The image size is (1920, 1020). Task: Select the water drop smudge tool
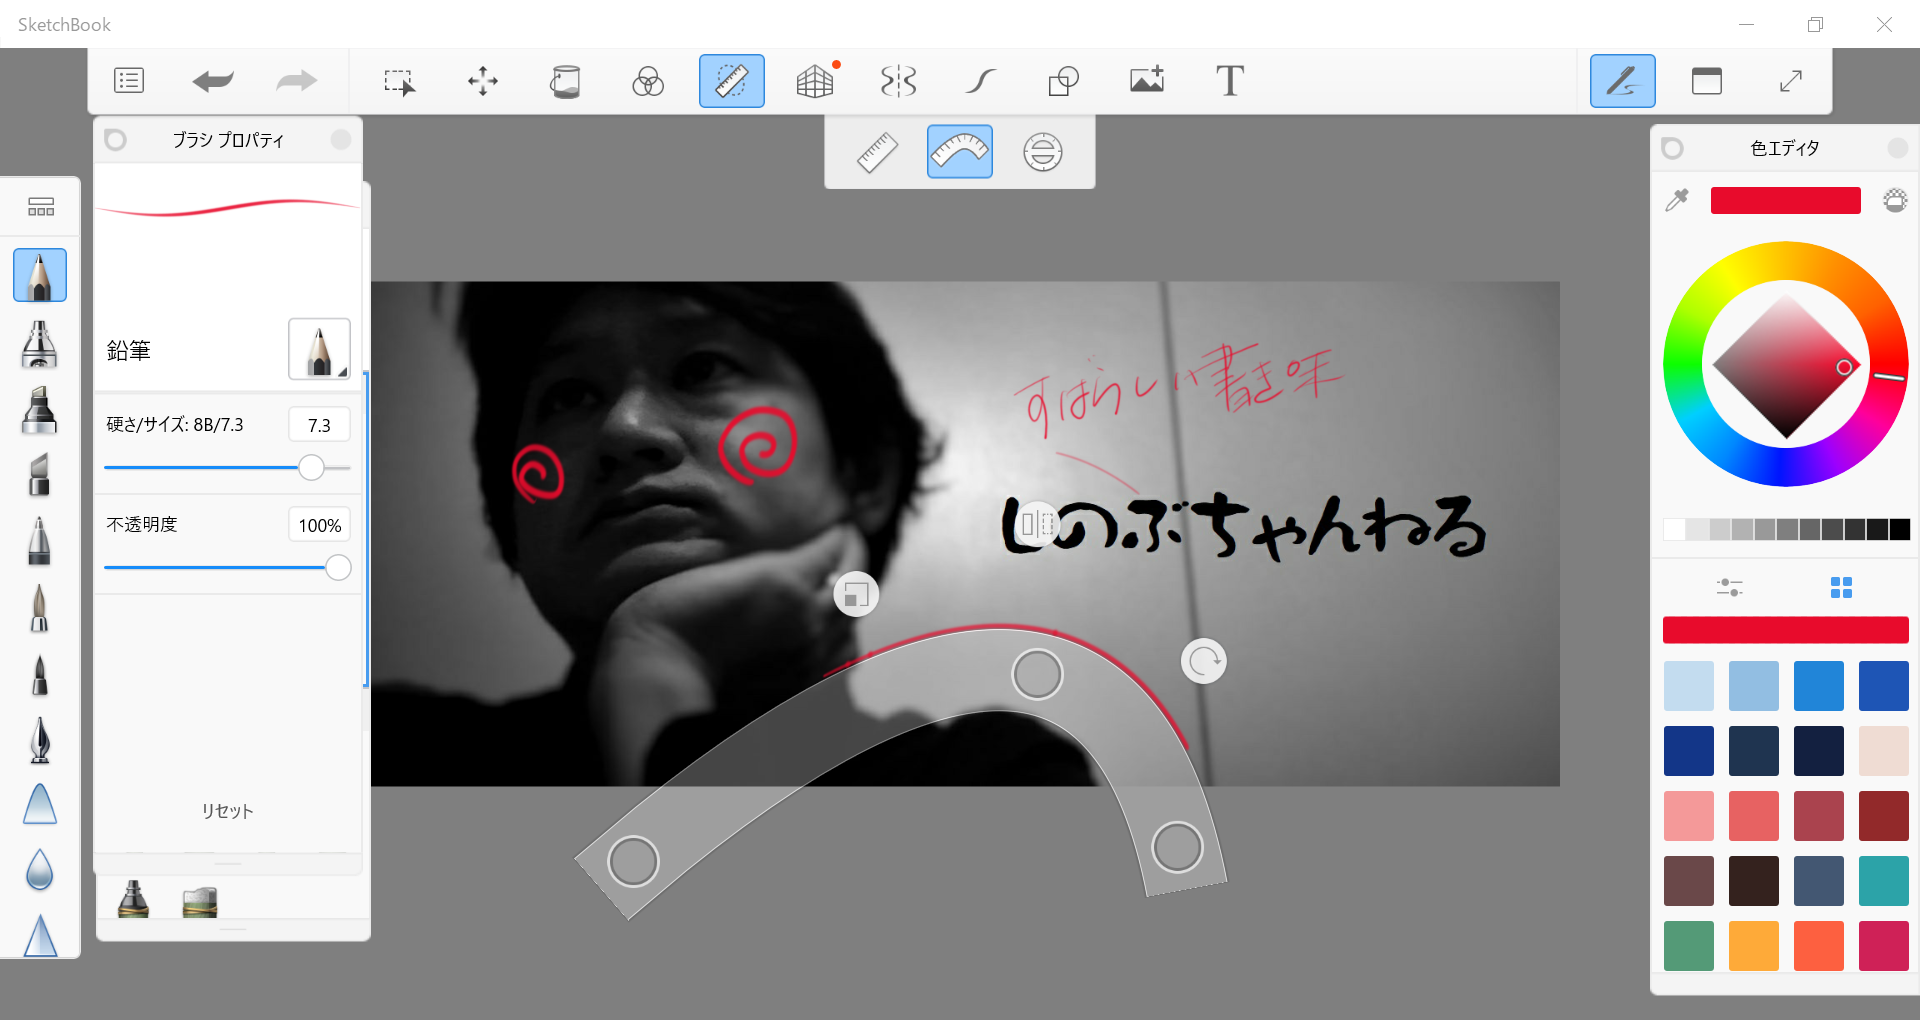(x=40, y=870)
